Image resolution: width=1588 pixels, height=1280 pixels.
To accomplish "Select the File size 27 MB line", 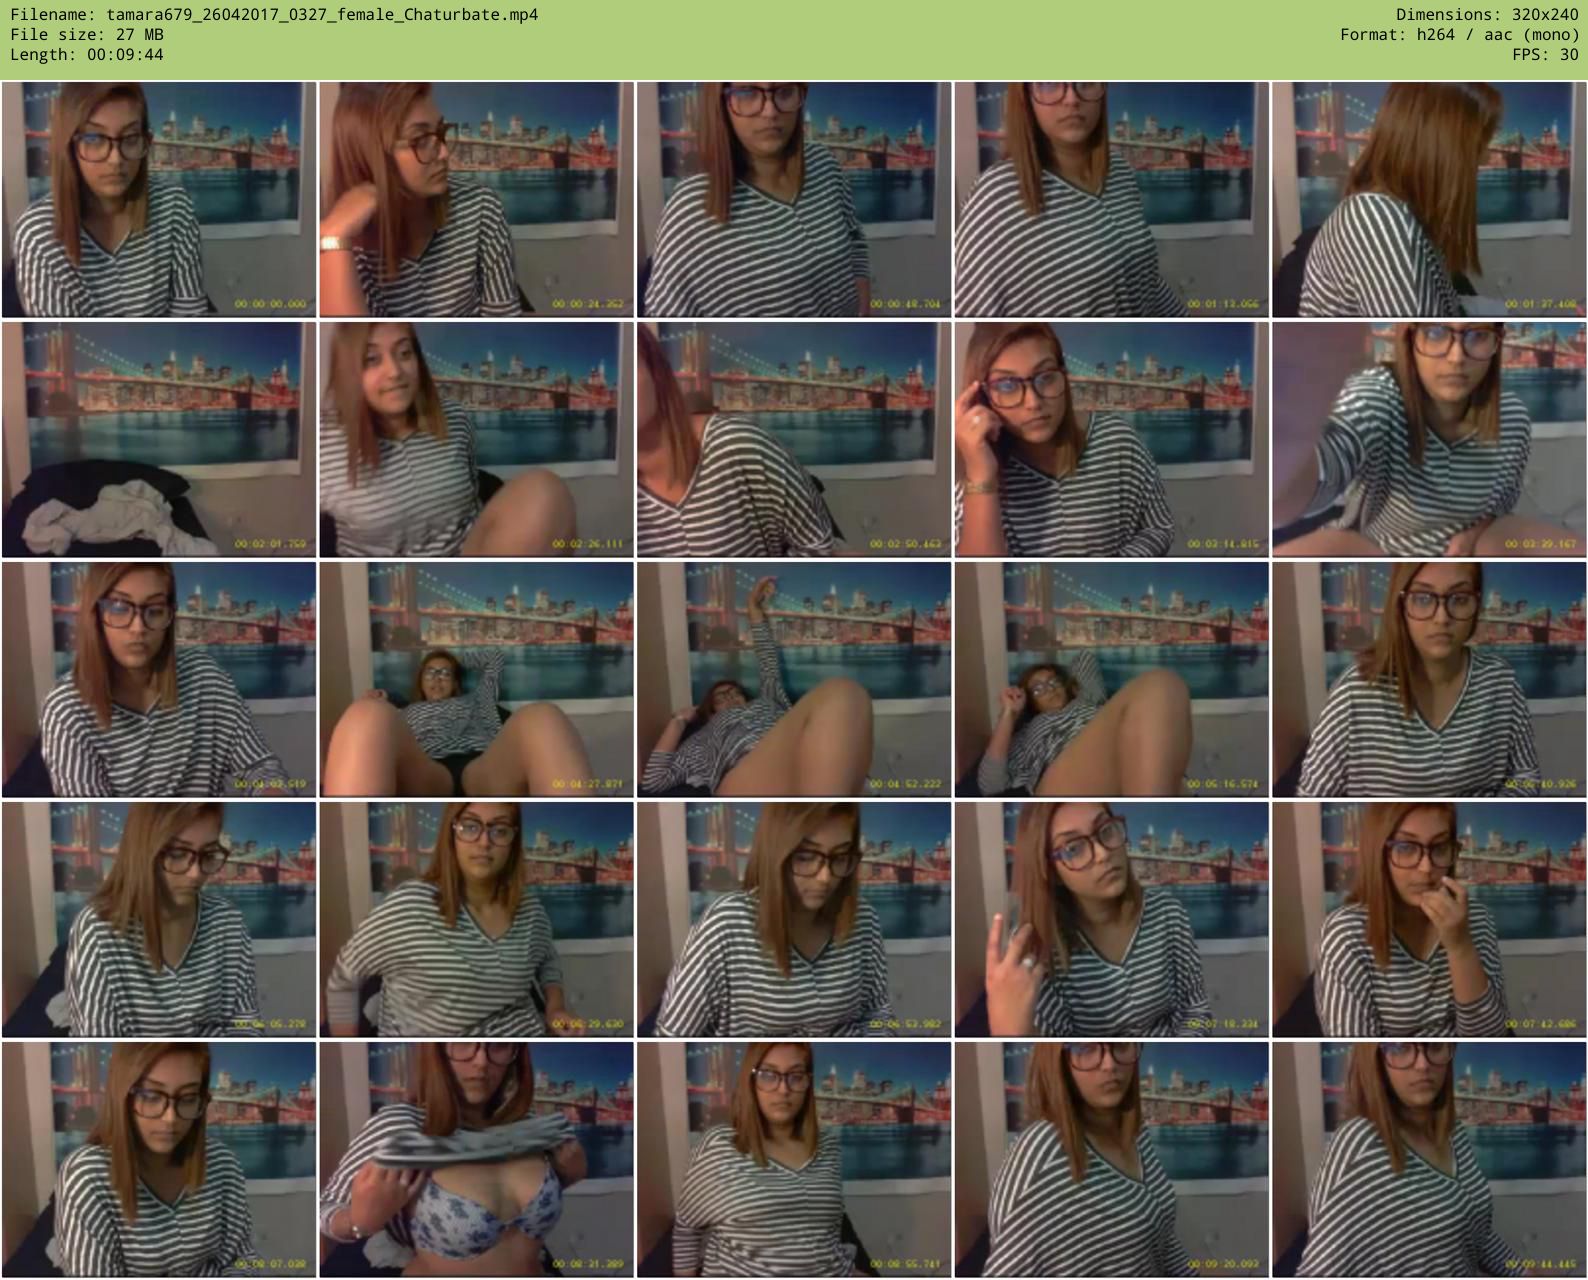I will tap(87, 35).
